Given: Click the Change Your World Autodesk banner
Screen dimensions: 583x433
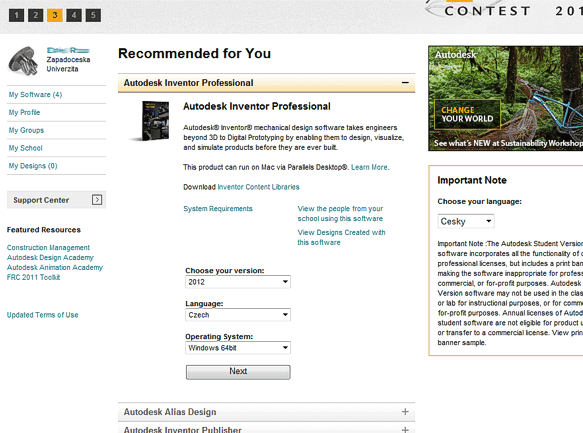Looking at the screenshot, I should 506,98.
